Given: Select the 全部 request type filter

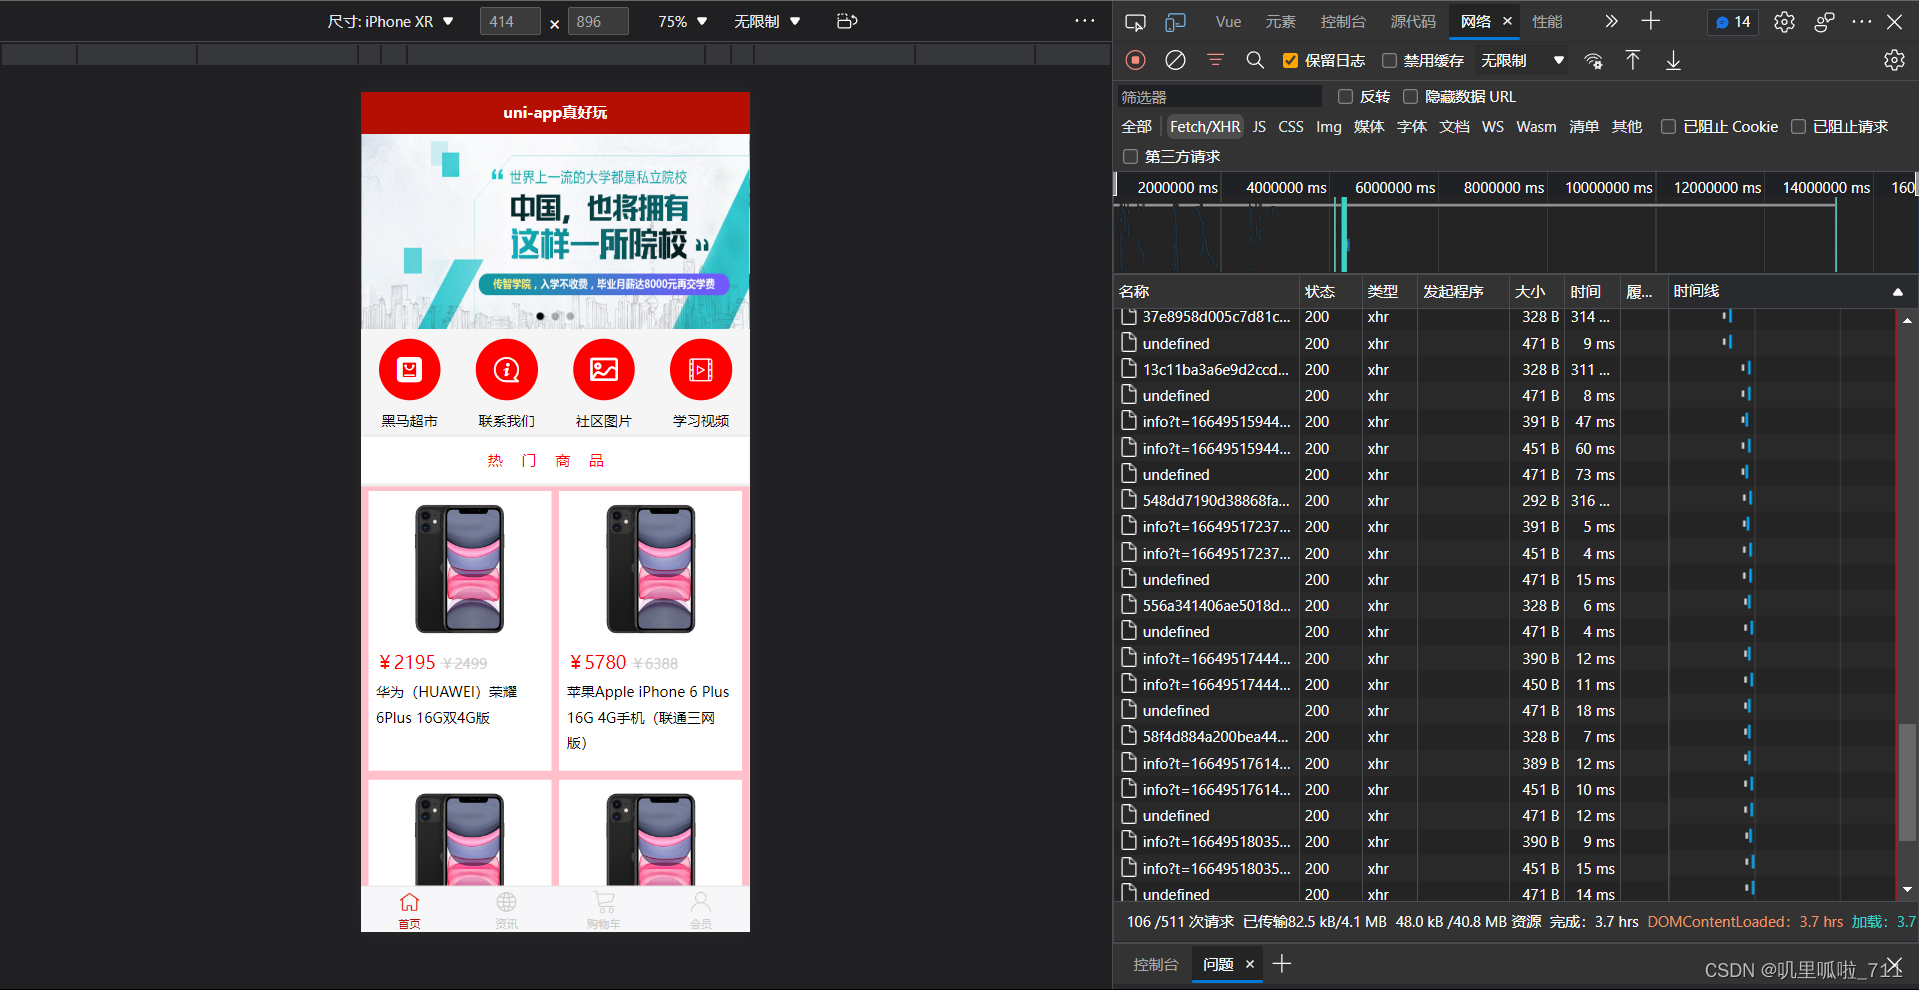Looking at the screenshot, I should 1137,127.
